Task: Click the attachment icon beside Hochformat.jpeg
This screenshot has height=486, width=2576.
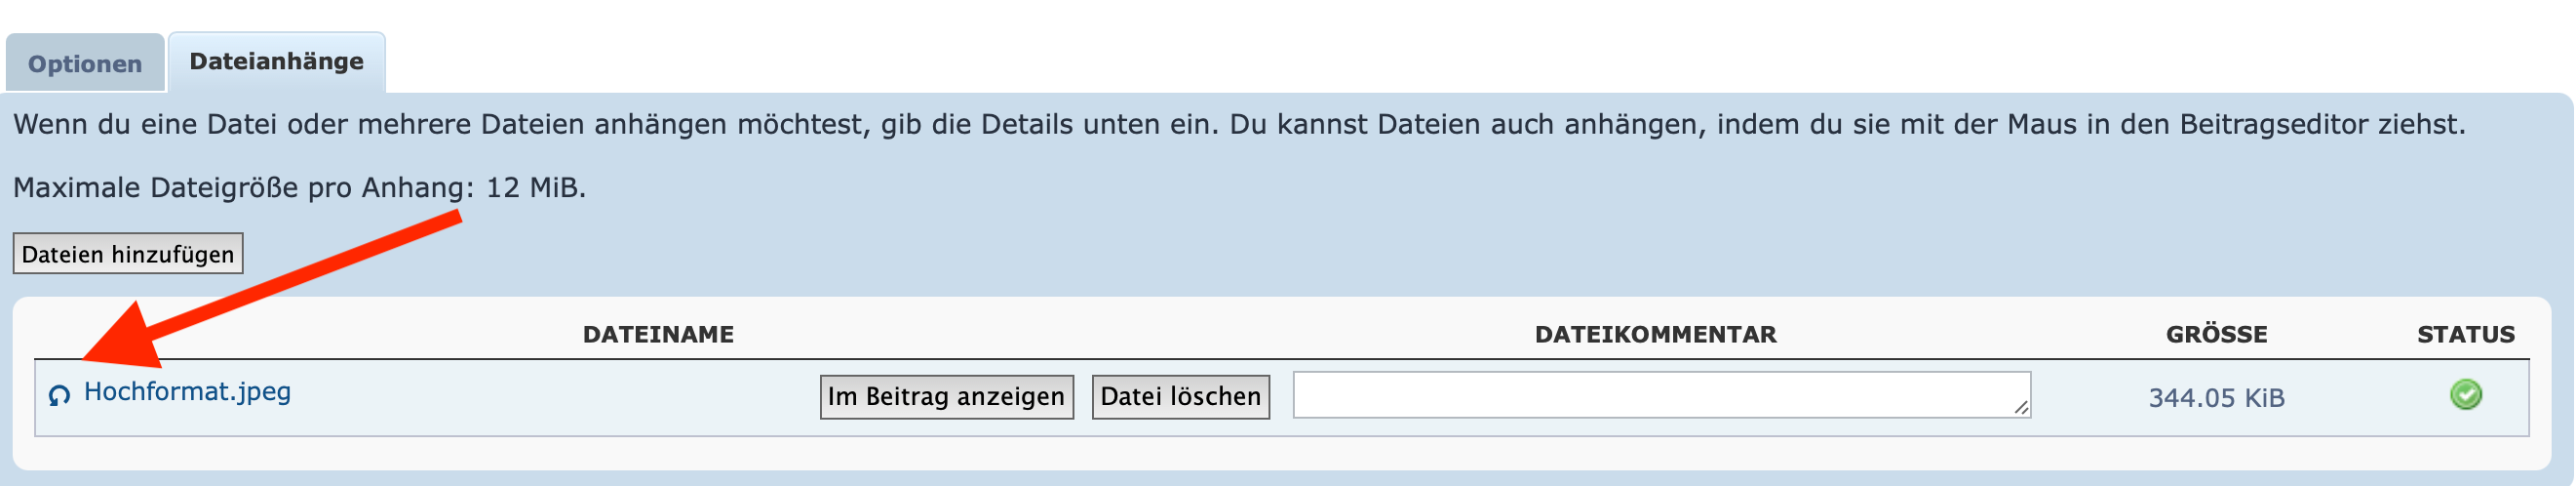Action: 59,396
